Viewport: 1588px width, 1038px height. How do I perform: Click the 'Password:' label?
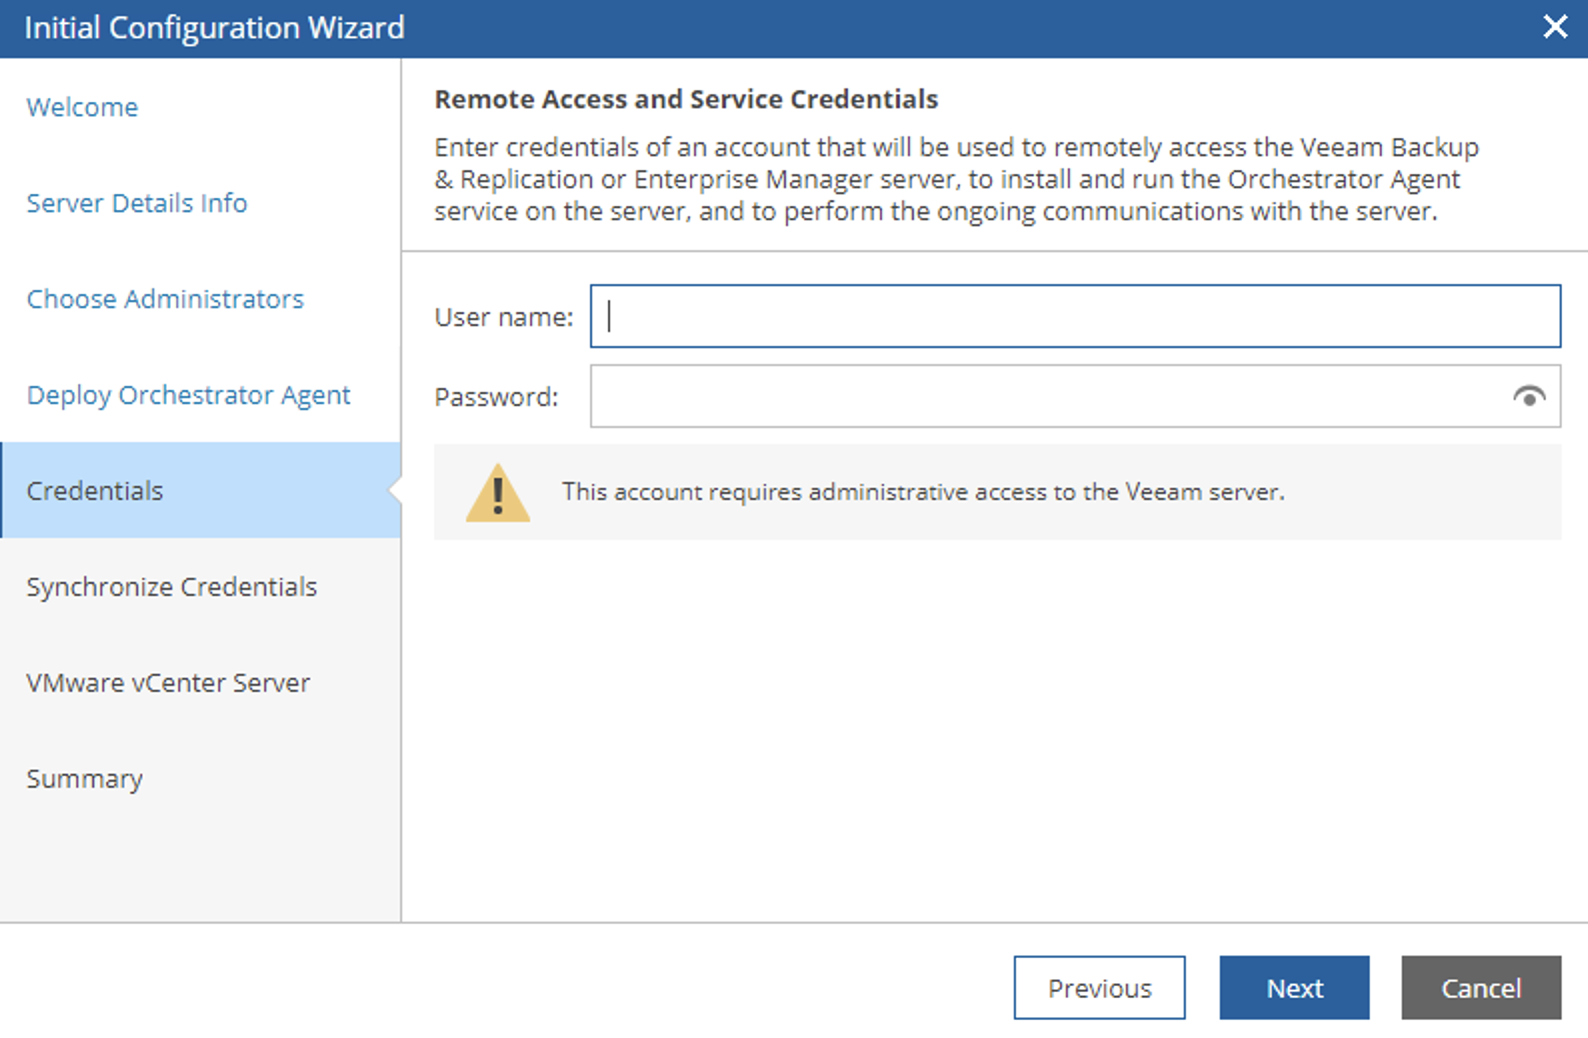(x=496, y=397)
